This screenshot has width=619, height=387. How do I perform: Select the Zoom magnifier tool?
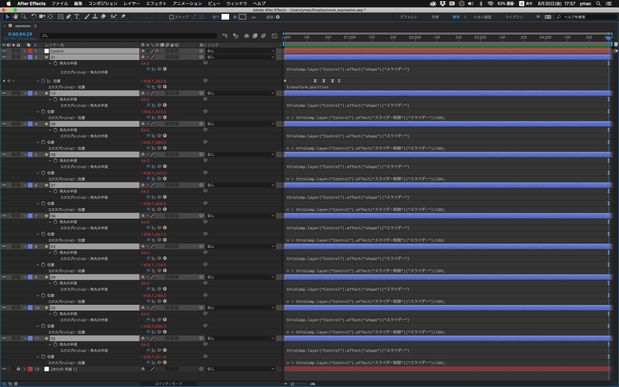pos(24,17)
